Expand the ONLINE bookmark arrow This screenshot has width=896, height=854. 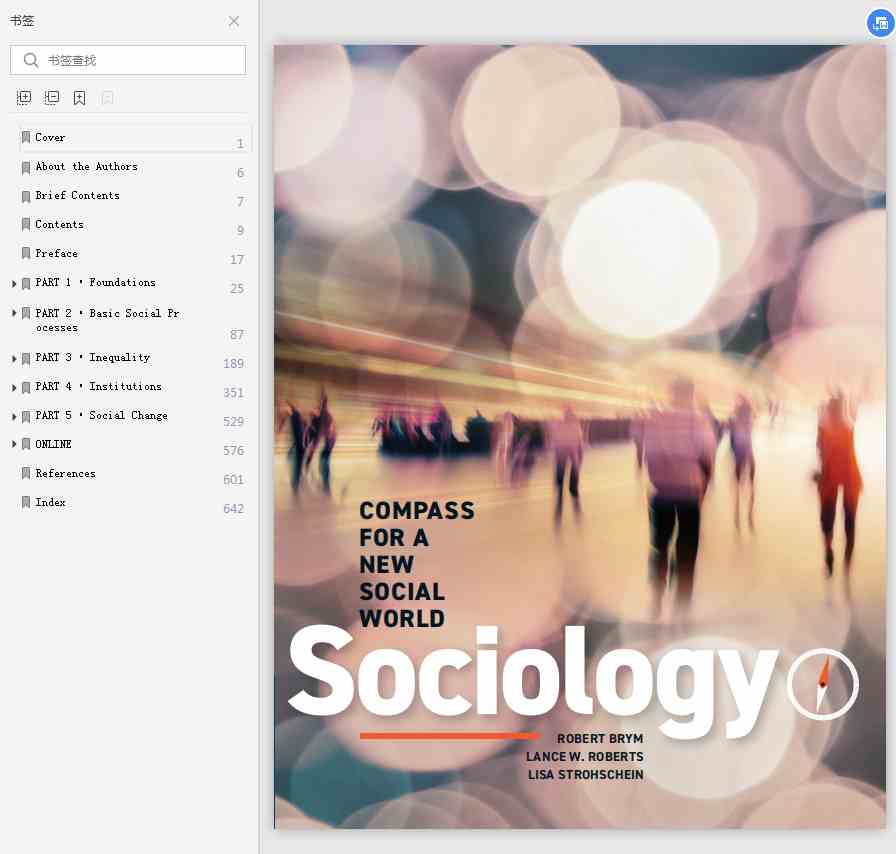[x=14, y=444]
